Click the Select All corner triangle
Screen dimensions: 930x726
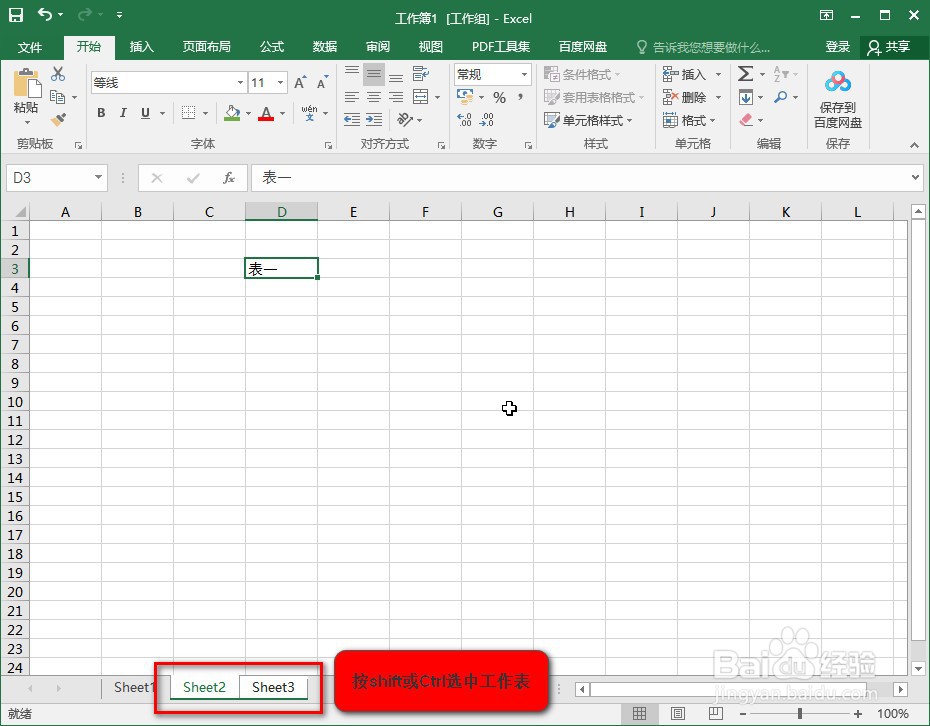pyautogui.click(x=20, y=211)
